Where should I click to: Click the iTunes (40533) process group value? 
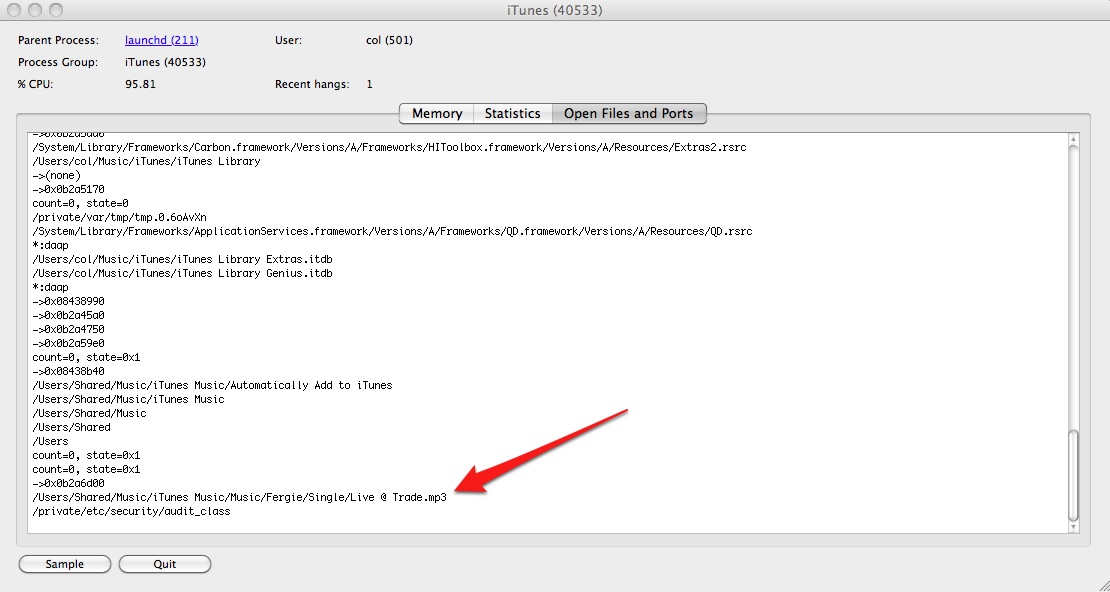166,62
